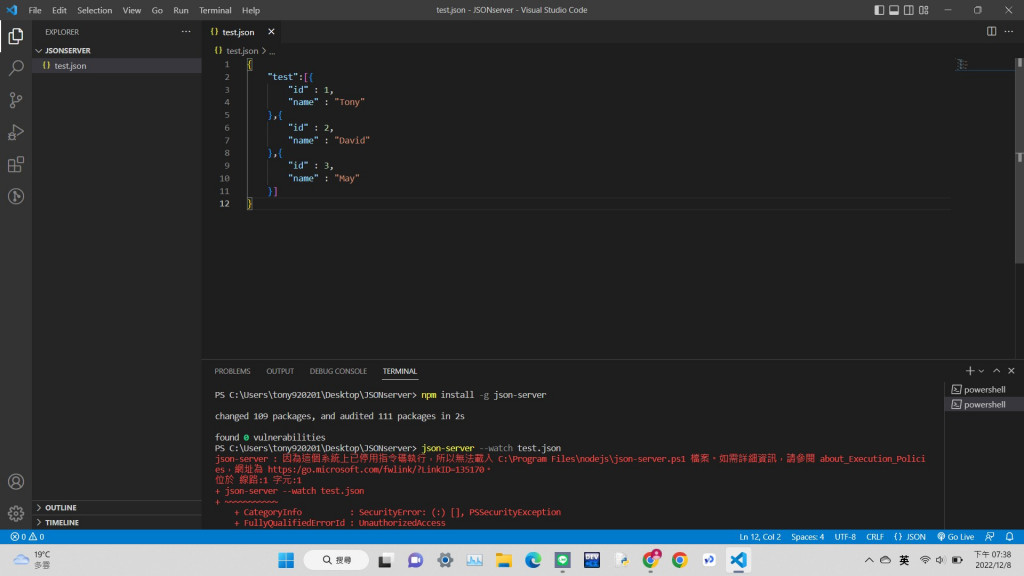Screen dimensions: 1024x576
Task: Open the Manage settings gear
Action: (x=16, y=513)
